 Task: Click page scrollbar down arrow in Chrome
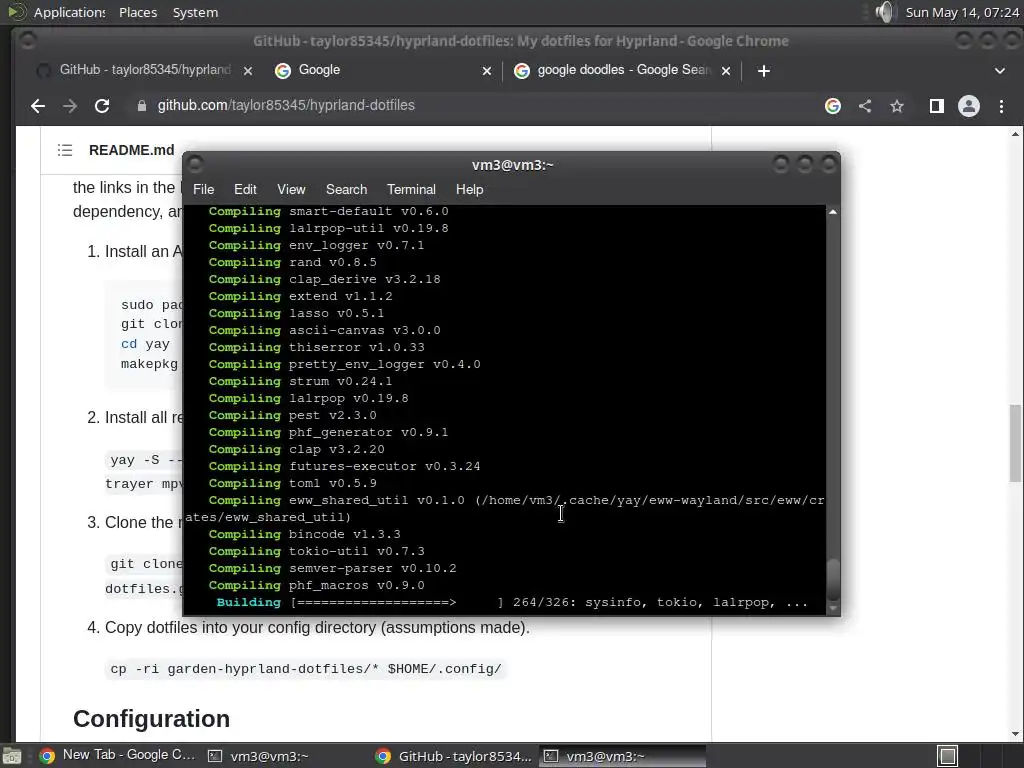click(x=1015, y=735)
